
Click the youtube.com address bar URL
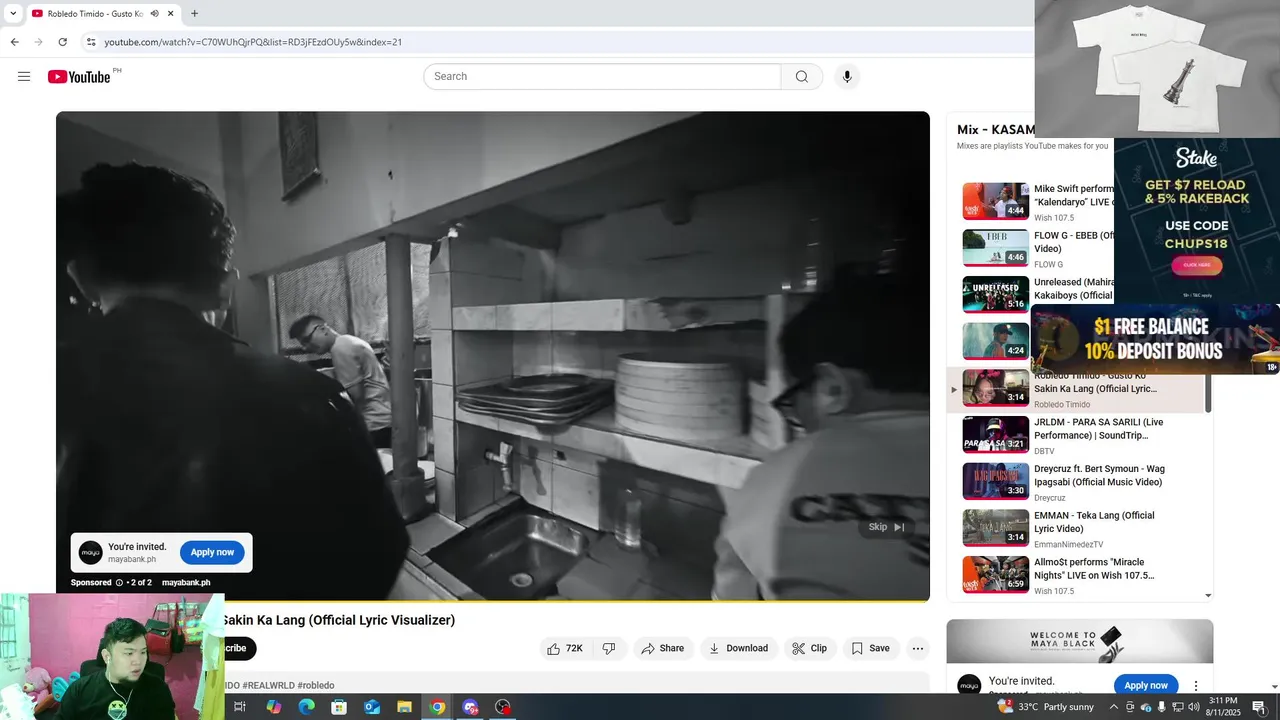(x=253, y=42)
